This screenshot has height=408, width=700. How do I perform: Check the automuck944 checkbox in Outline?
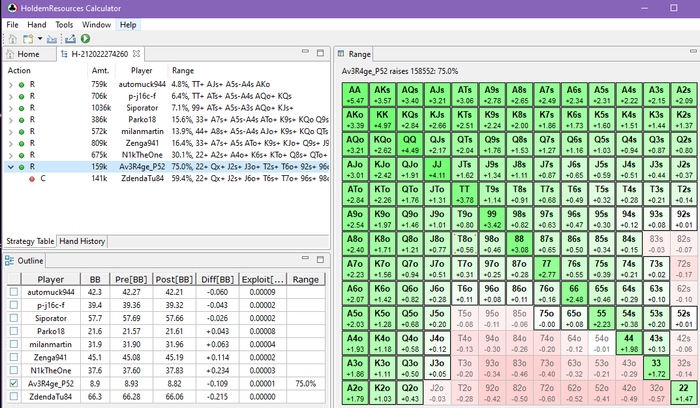coord(14,292)
